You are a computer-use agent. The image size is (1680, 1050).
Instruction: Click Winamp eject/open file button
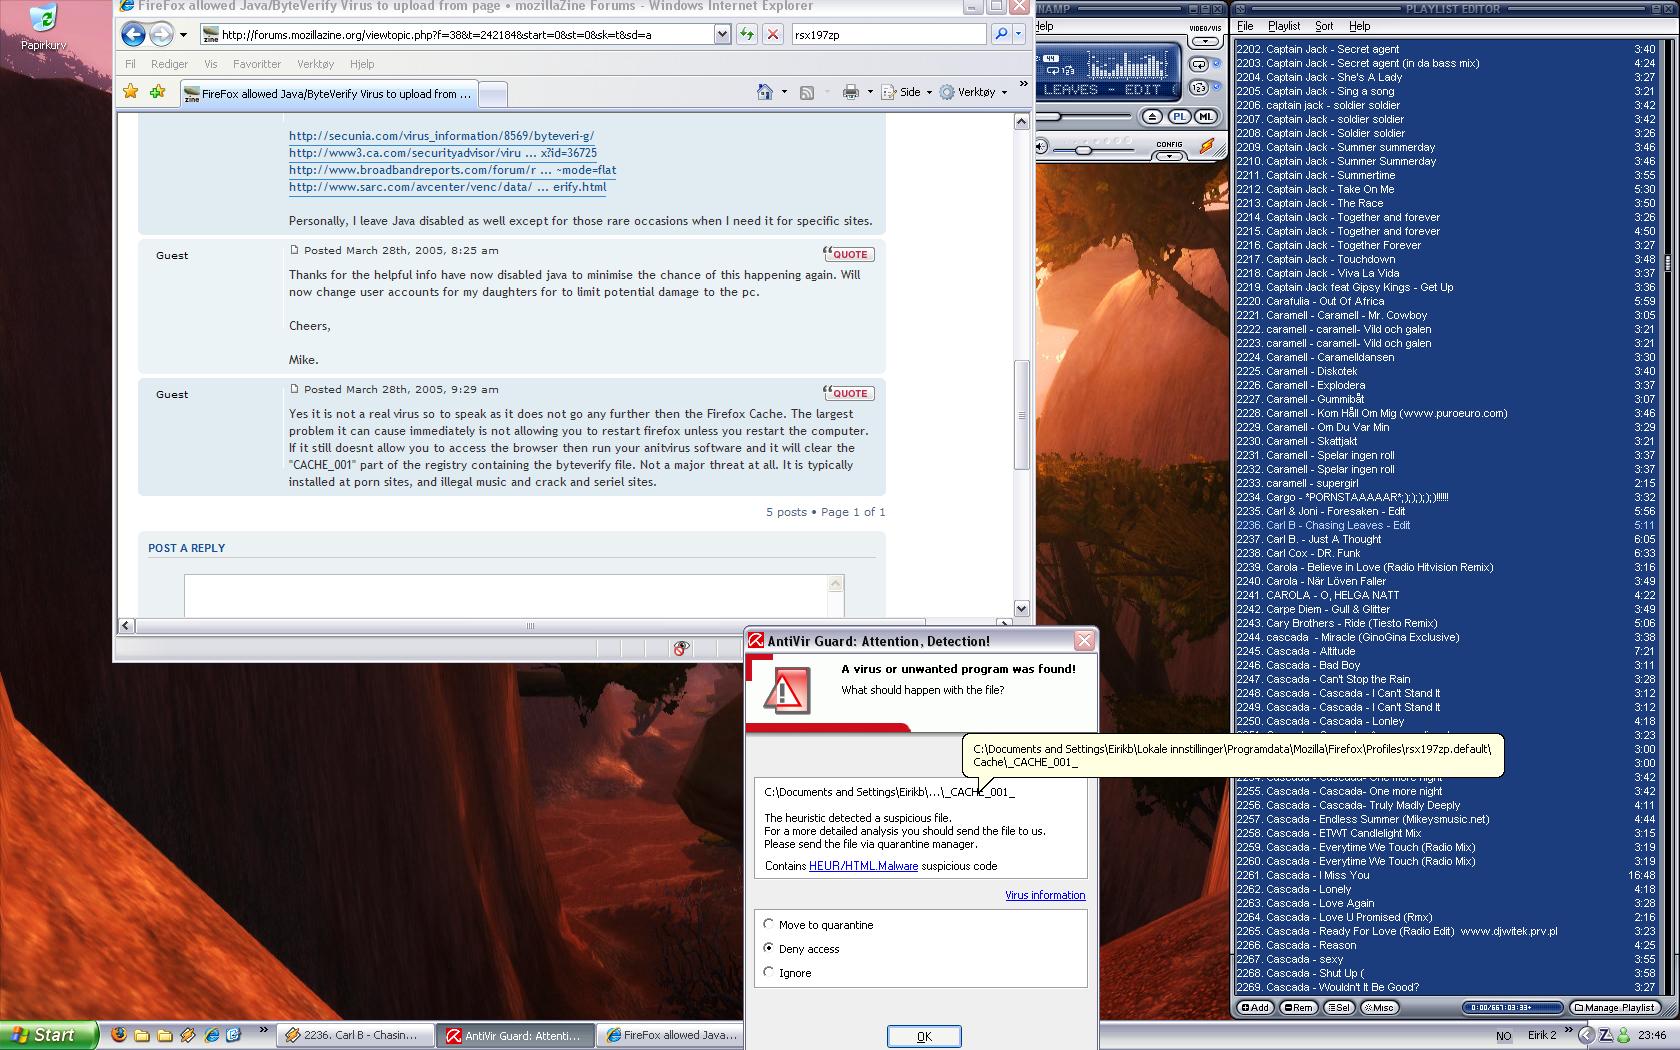point(1152,117)
